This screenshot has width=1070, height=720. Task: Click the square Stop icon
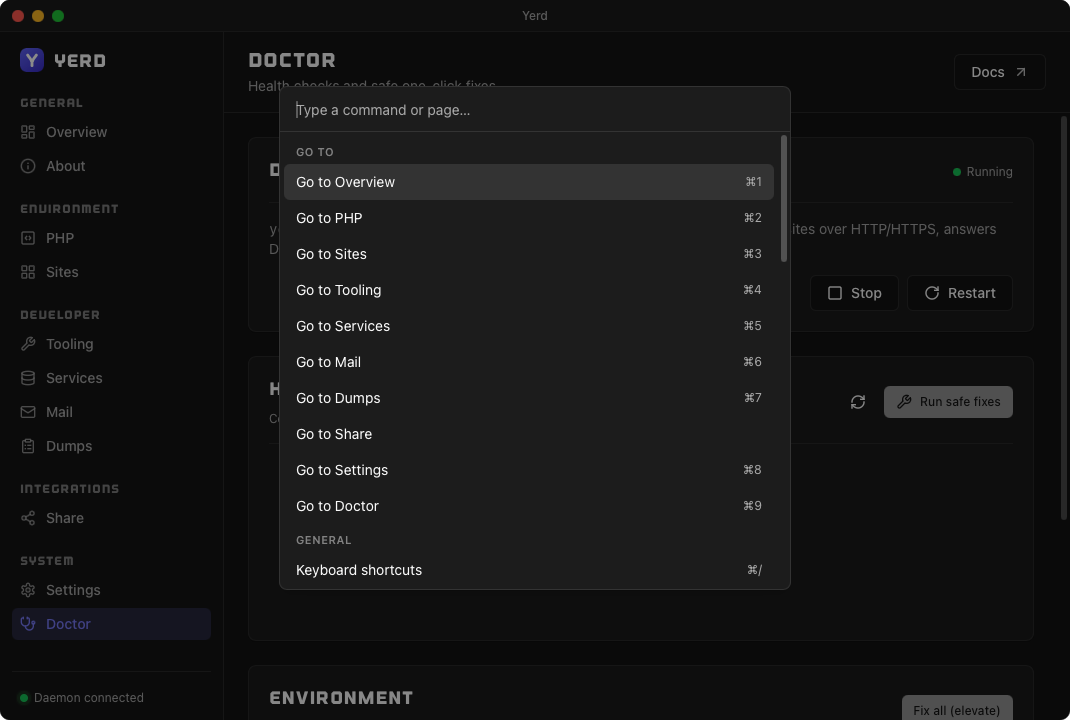[835, 293]
